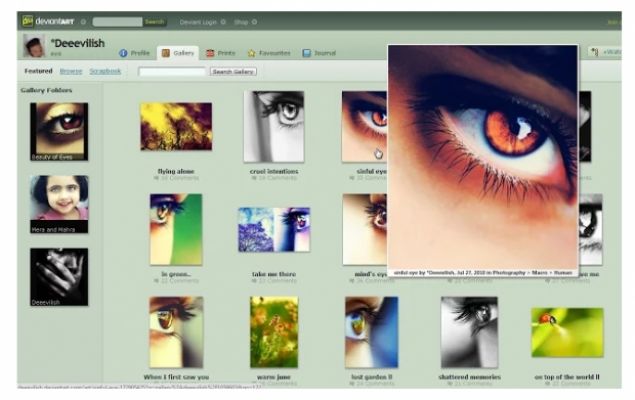Click the Journal page icon
This screenshot has height=400, width=635.
click(x=307, y=53)
